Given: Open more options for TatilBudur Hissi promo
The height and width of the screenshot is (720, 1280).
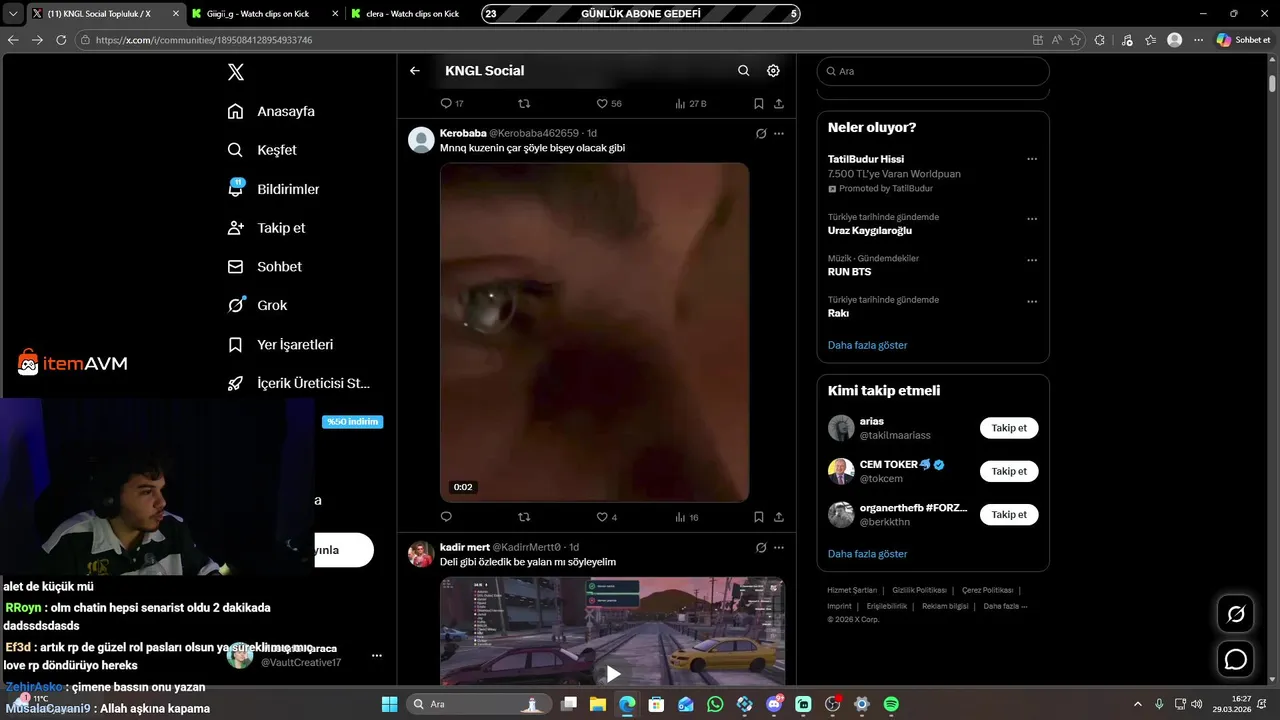Looking at the screenshot, I should pyautogui.click(x=1032, y=159).
